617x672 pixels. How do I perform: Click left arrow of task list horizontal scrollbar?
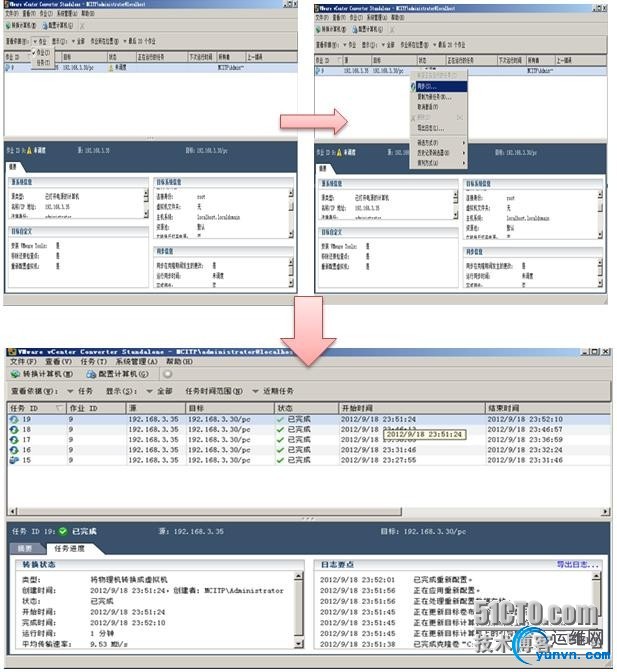[x=12, y=511]
